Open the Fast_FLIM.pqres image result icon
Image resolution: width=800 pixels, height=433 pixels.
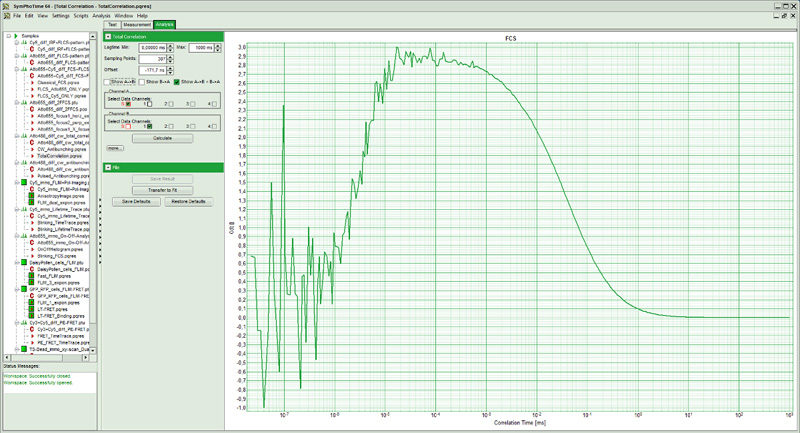[x=32, y=276]
